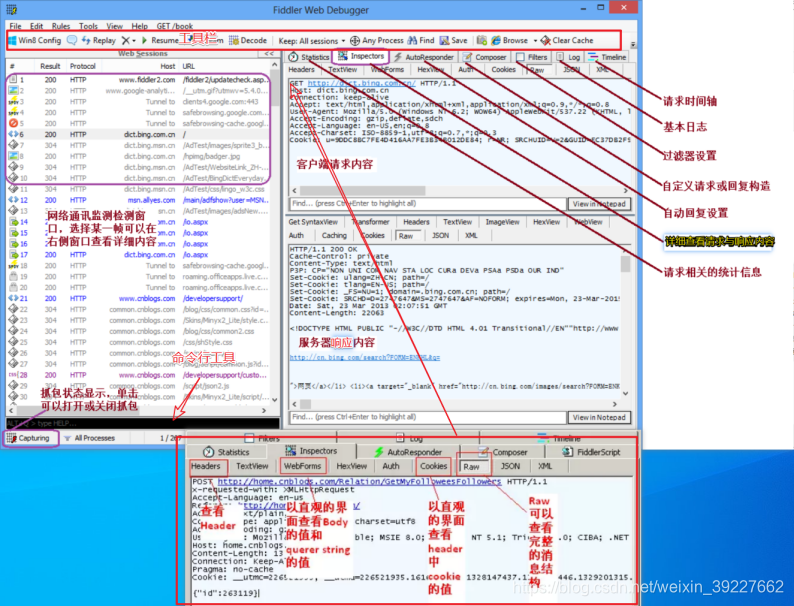
Task: Select session 21 www.cnblogs.com /developersupport/ row
Action: 138,299
